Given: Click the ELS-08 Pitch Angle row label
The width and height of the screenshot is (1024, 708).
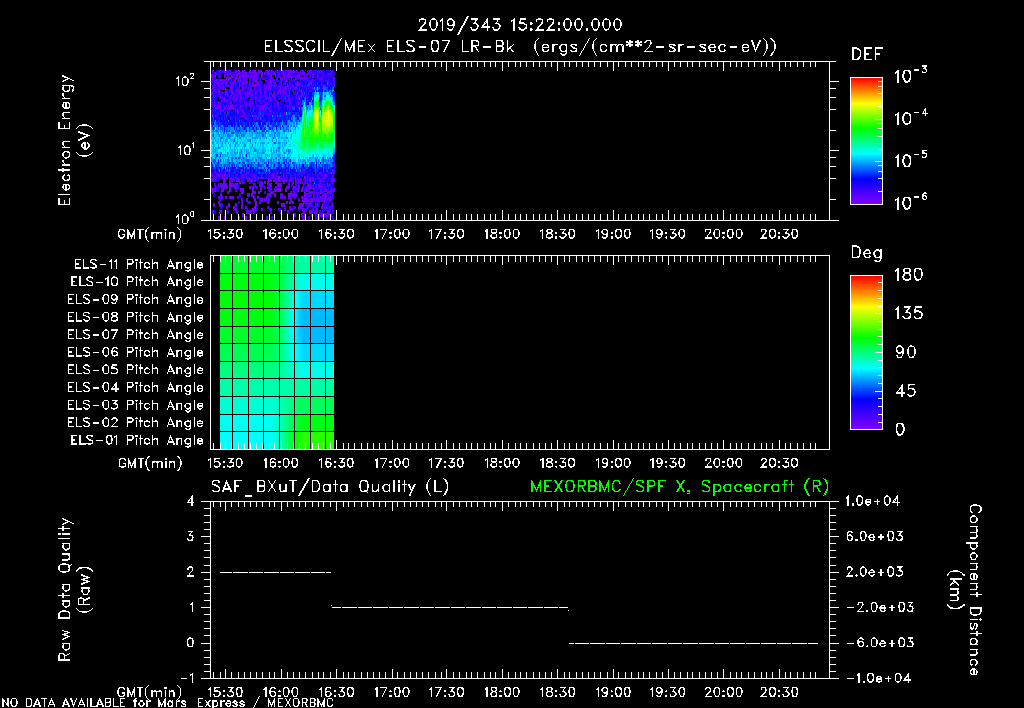Looking at the screenshot, I should (x=135, y=317).
